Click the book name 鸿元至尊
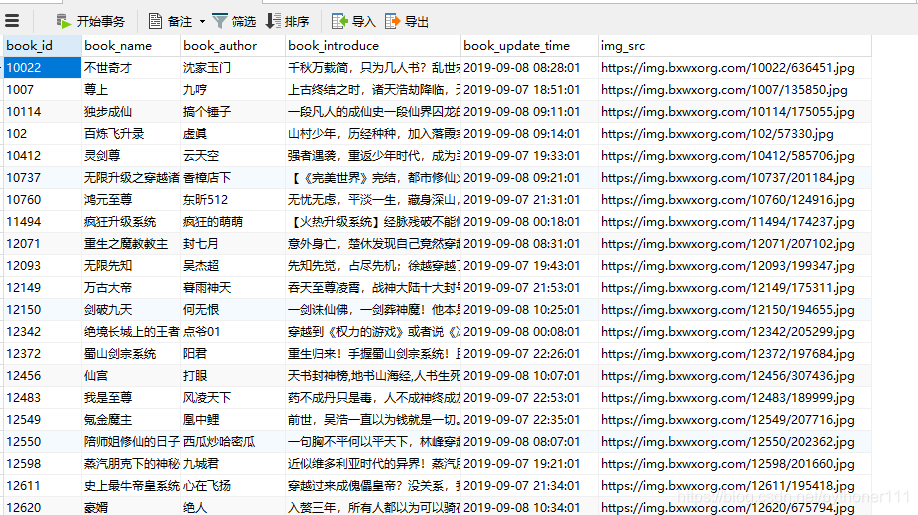Viewport: 918px width, 515px height. [x=108, y=200]
